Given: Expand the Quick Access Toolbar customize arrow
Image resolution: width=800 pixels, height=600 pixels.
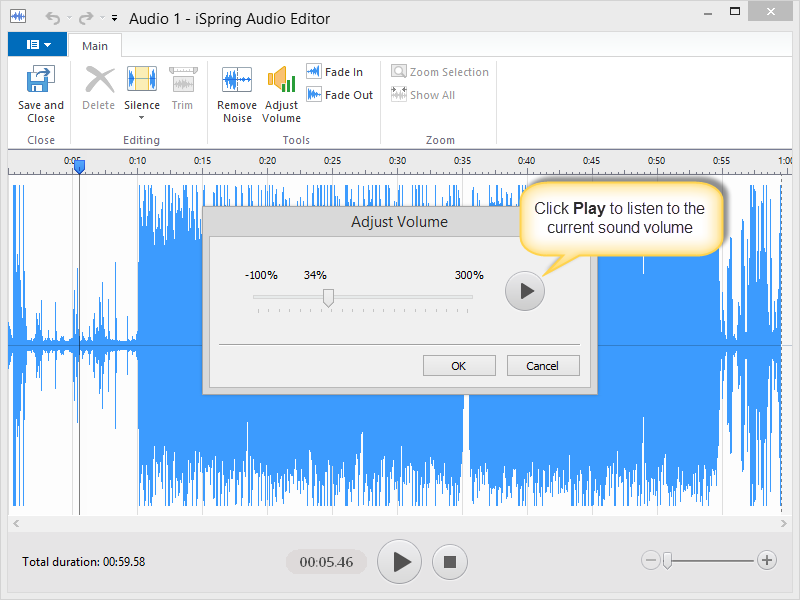Looking at the screenshot, I should click(x=114, y=18).
